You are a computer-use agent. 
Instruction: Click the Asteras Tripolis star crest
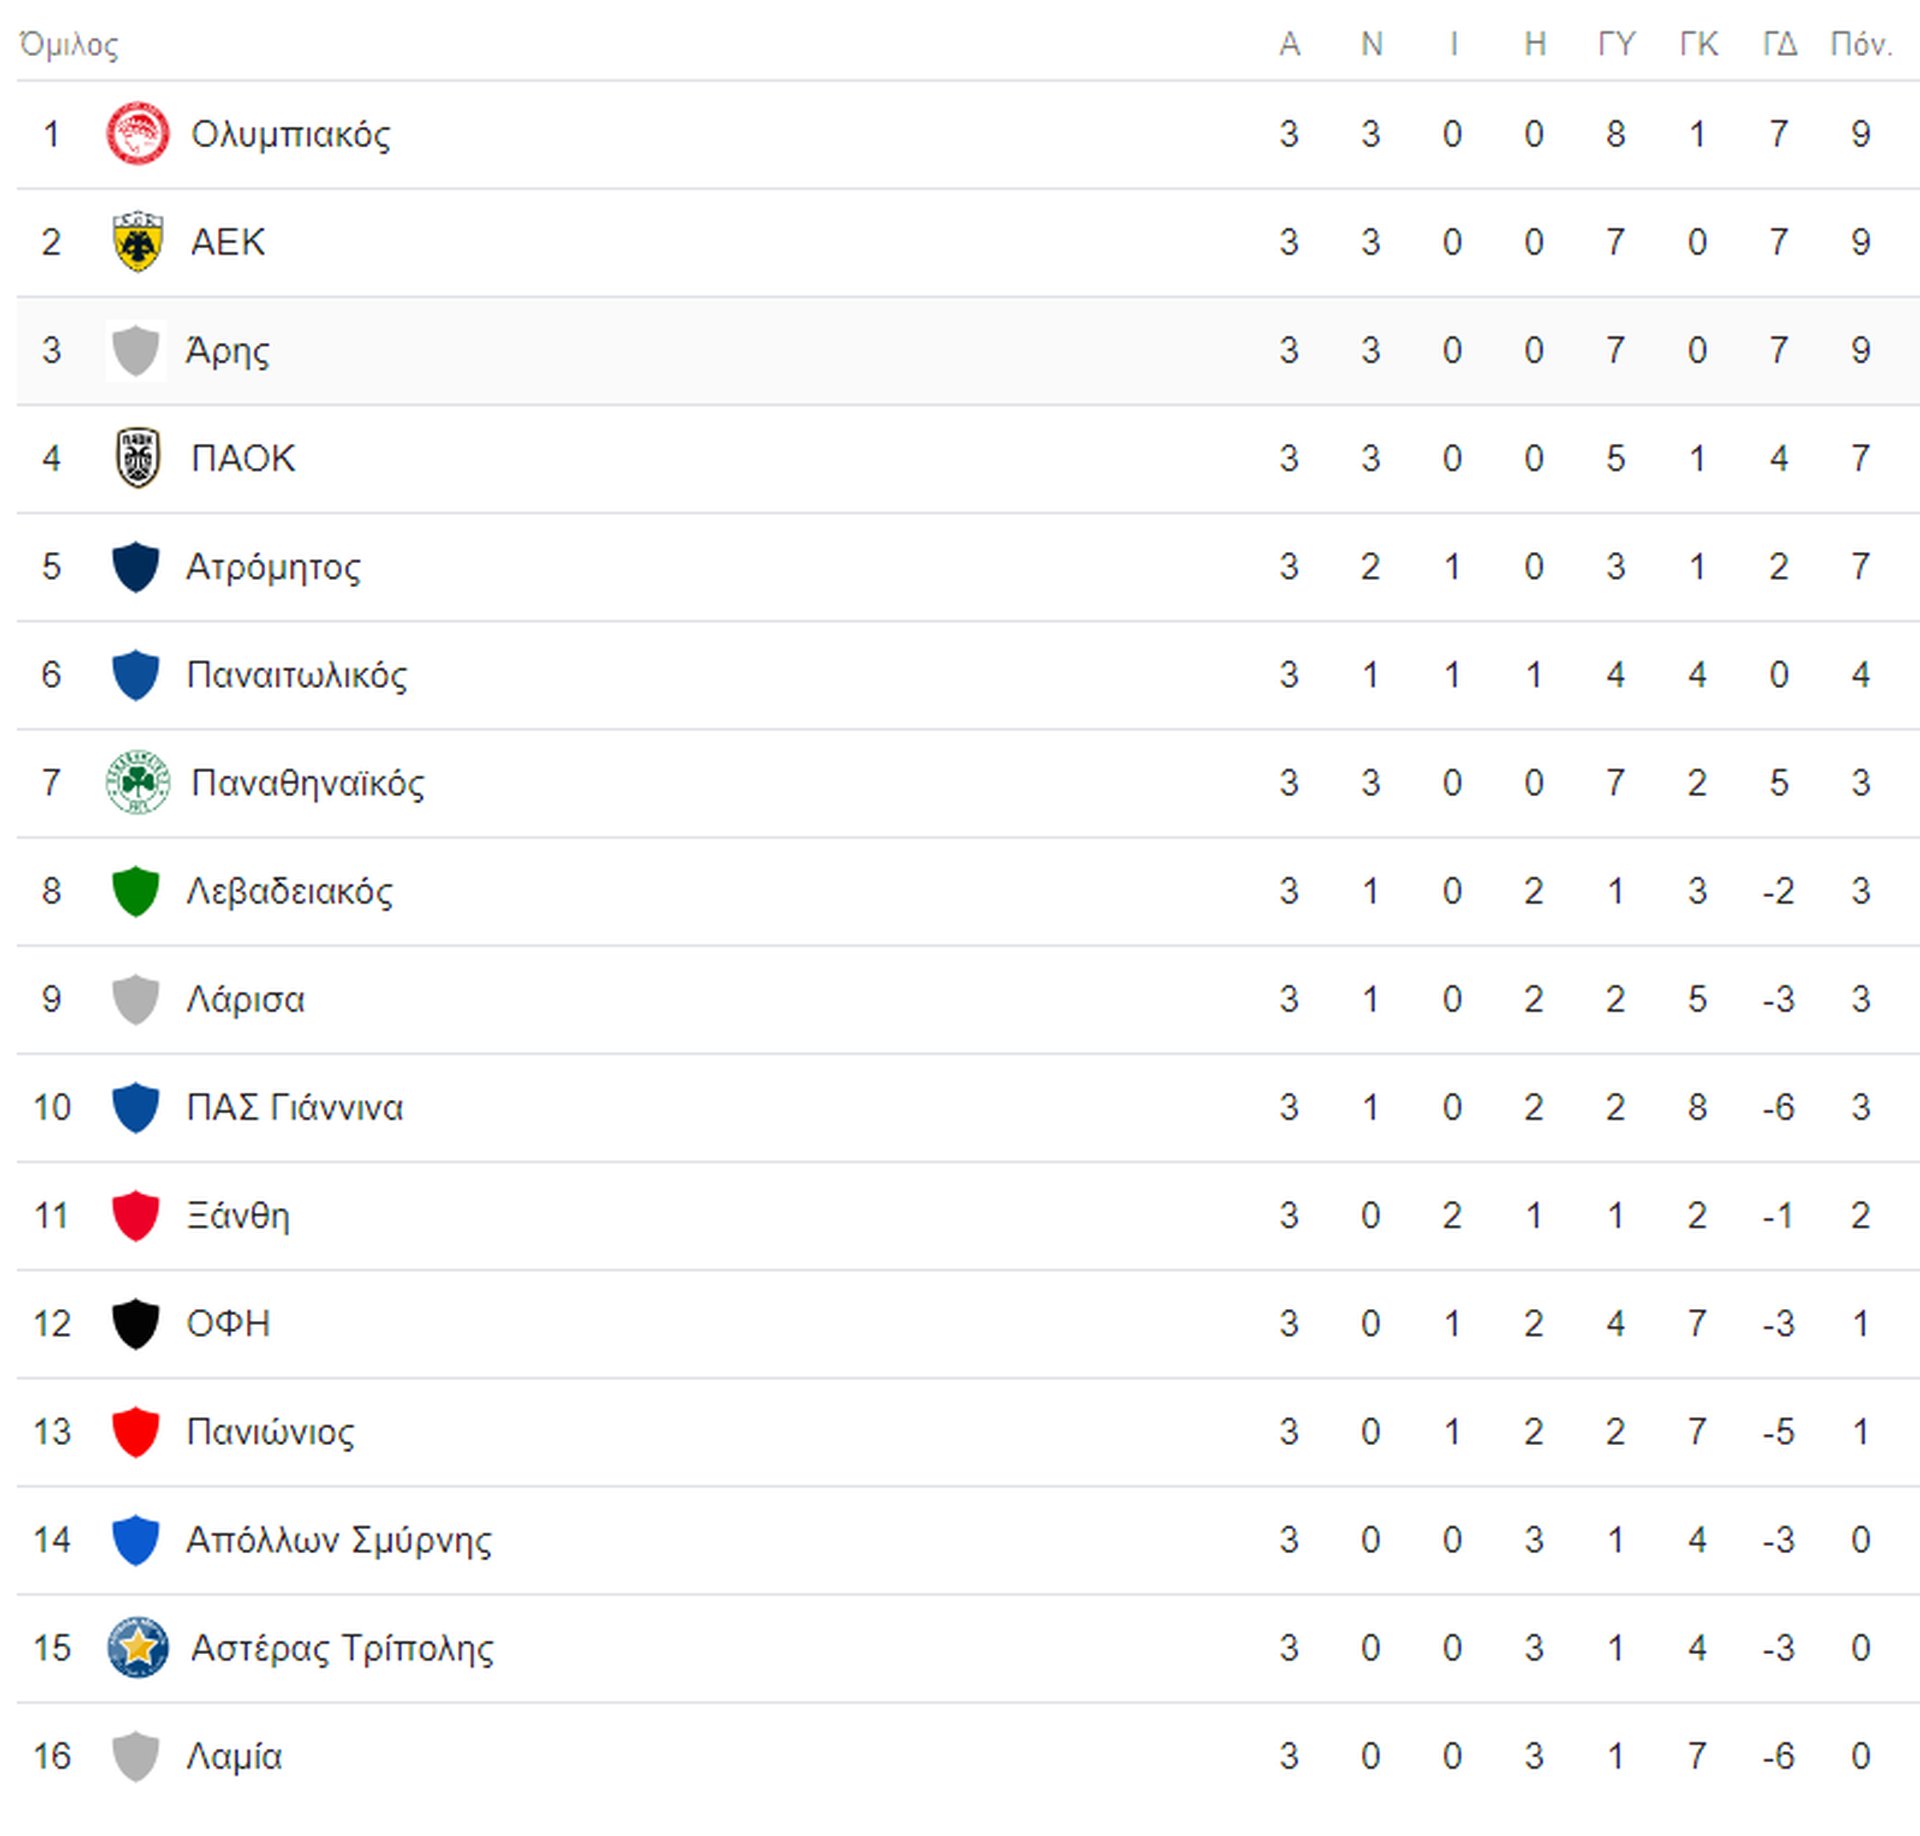(138, 1647)
